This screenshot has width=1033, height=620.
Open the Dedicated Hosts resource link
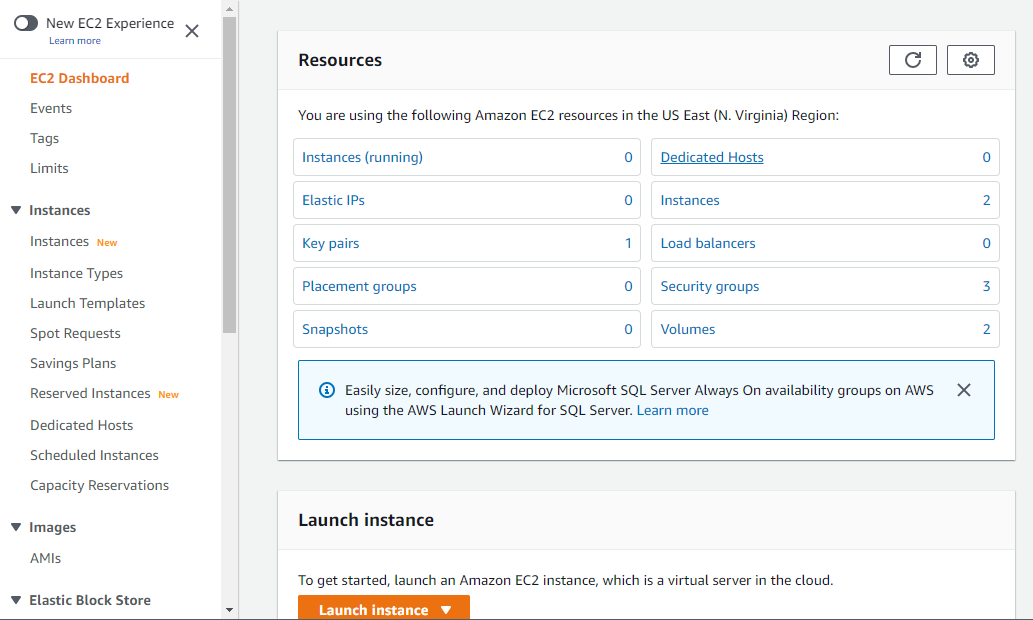tap(712, 157)
